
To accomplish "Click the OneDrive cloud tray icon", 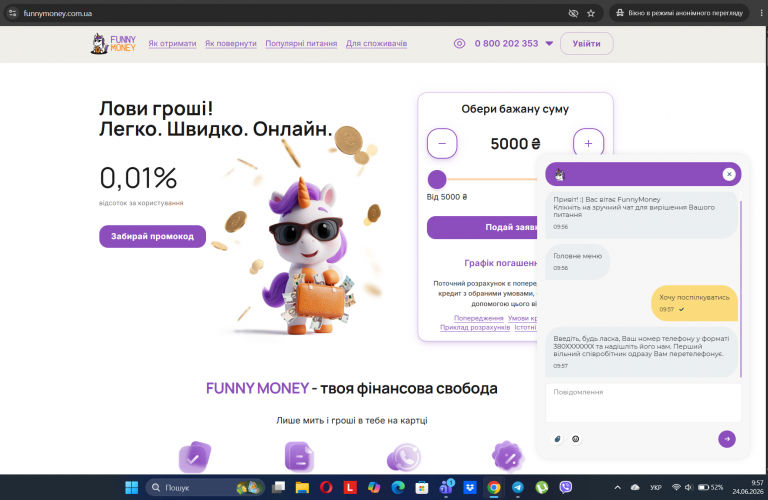I will 635,487.
